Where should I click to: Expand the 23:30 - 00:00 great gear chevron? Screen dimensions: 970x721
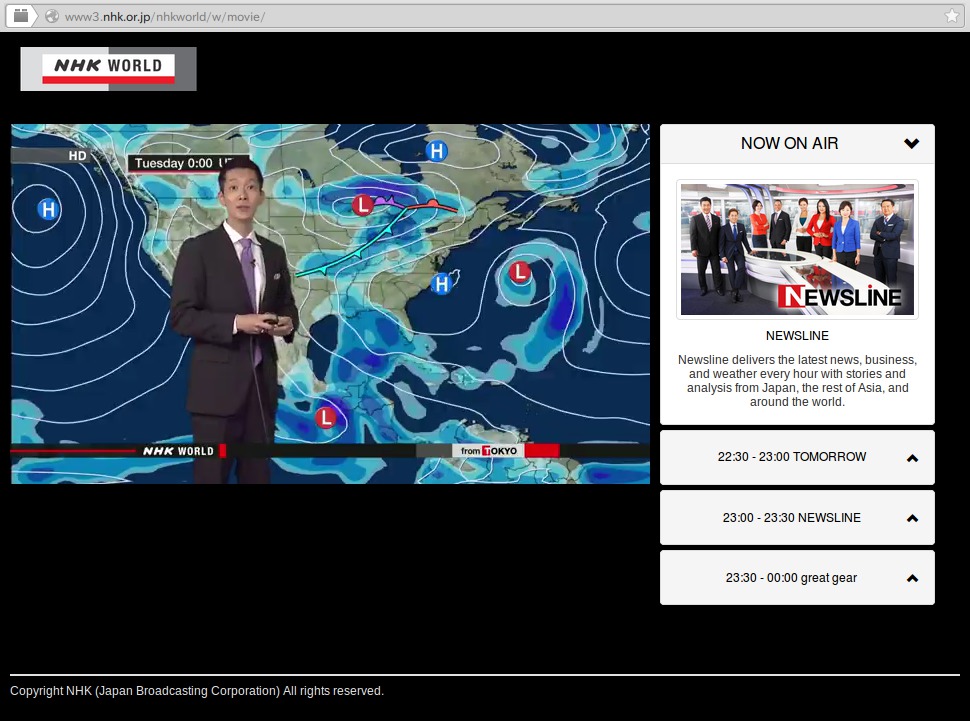point(912,578)
